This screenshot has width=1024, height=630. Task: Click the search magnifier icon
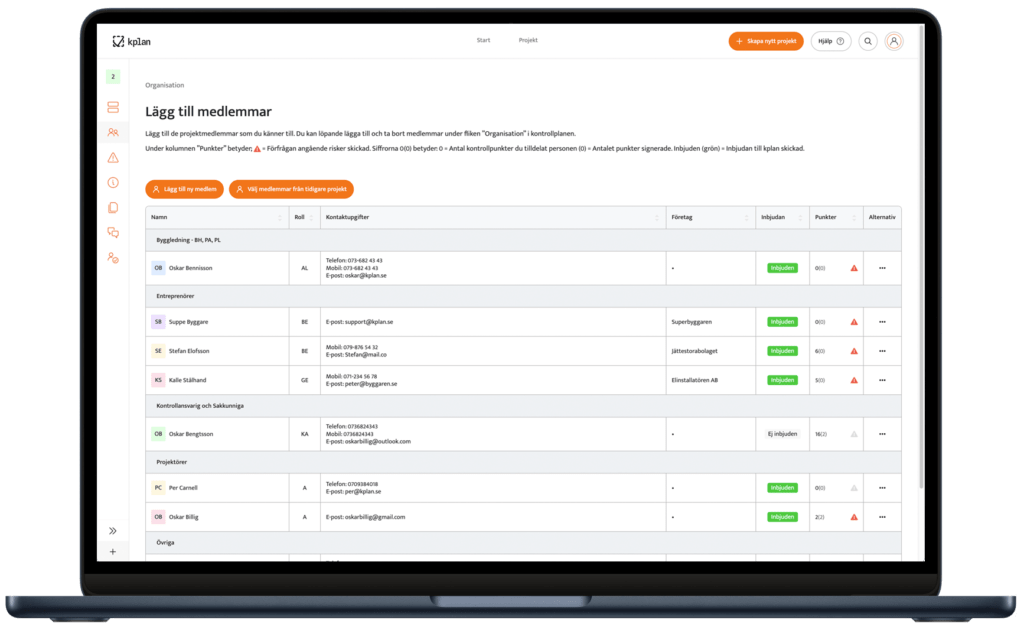[868, 41]
